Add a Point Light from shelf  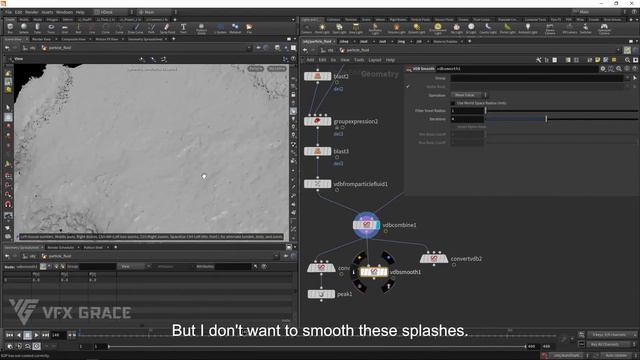(x=322, y=29)
